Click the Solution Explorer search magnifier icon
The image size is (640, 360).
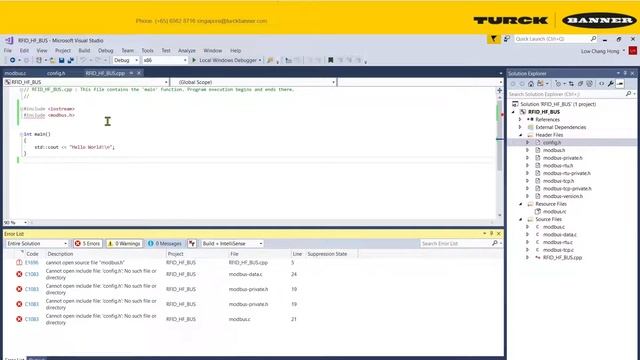pos(628,94)
